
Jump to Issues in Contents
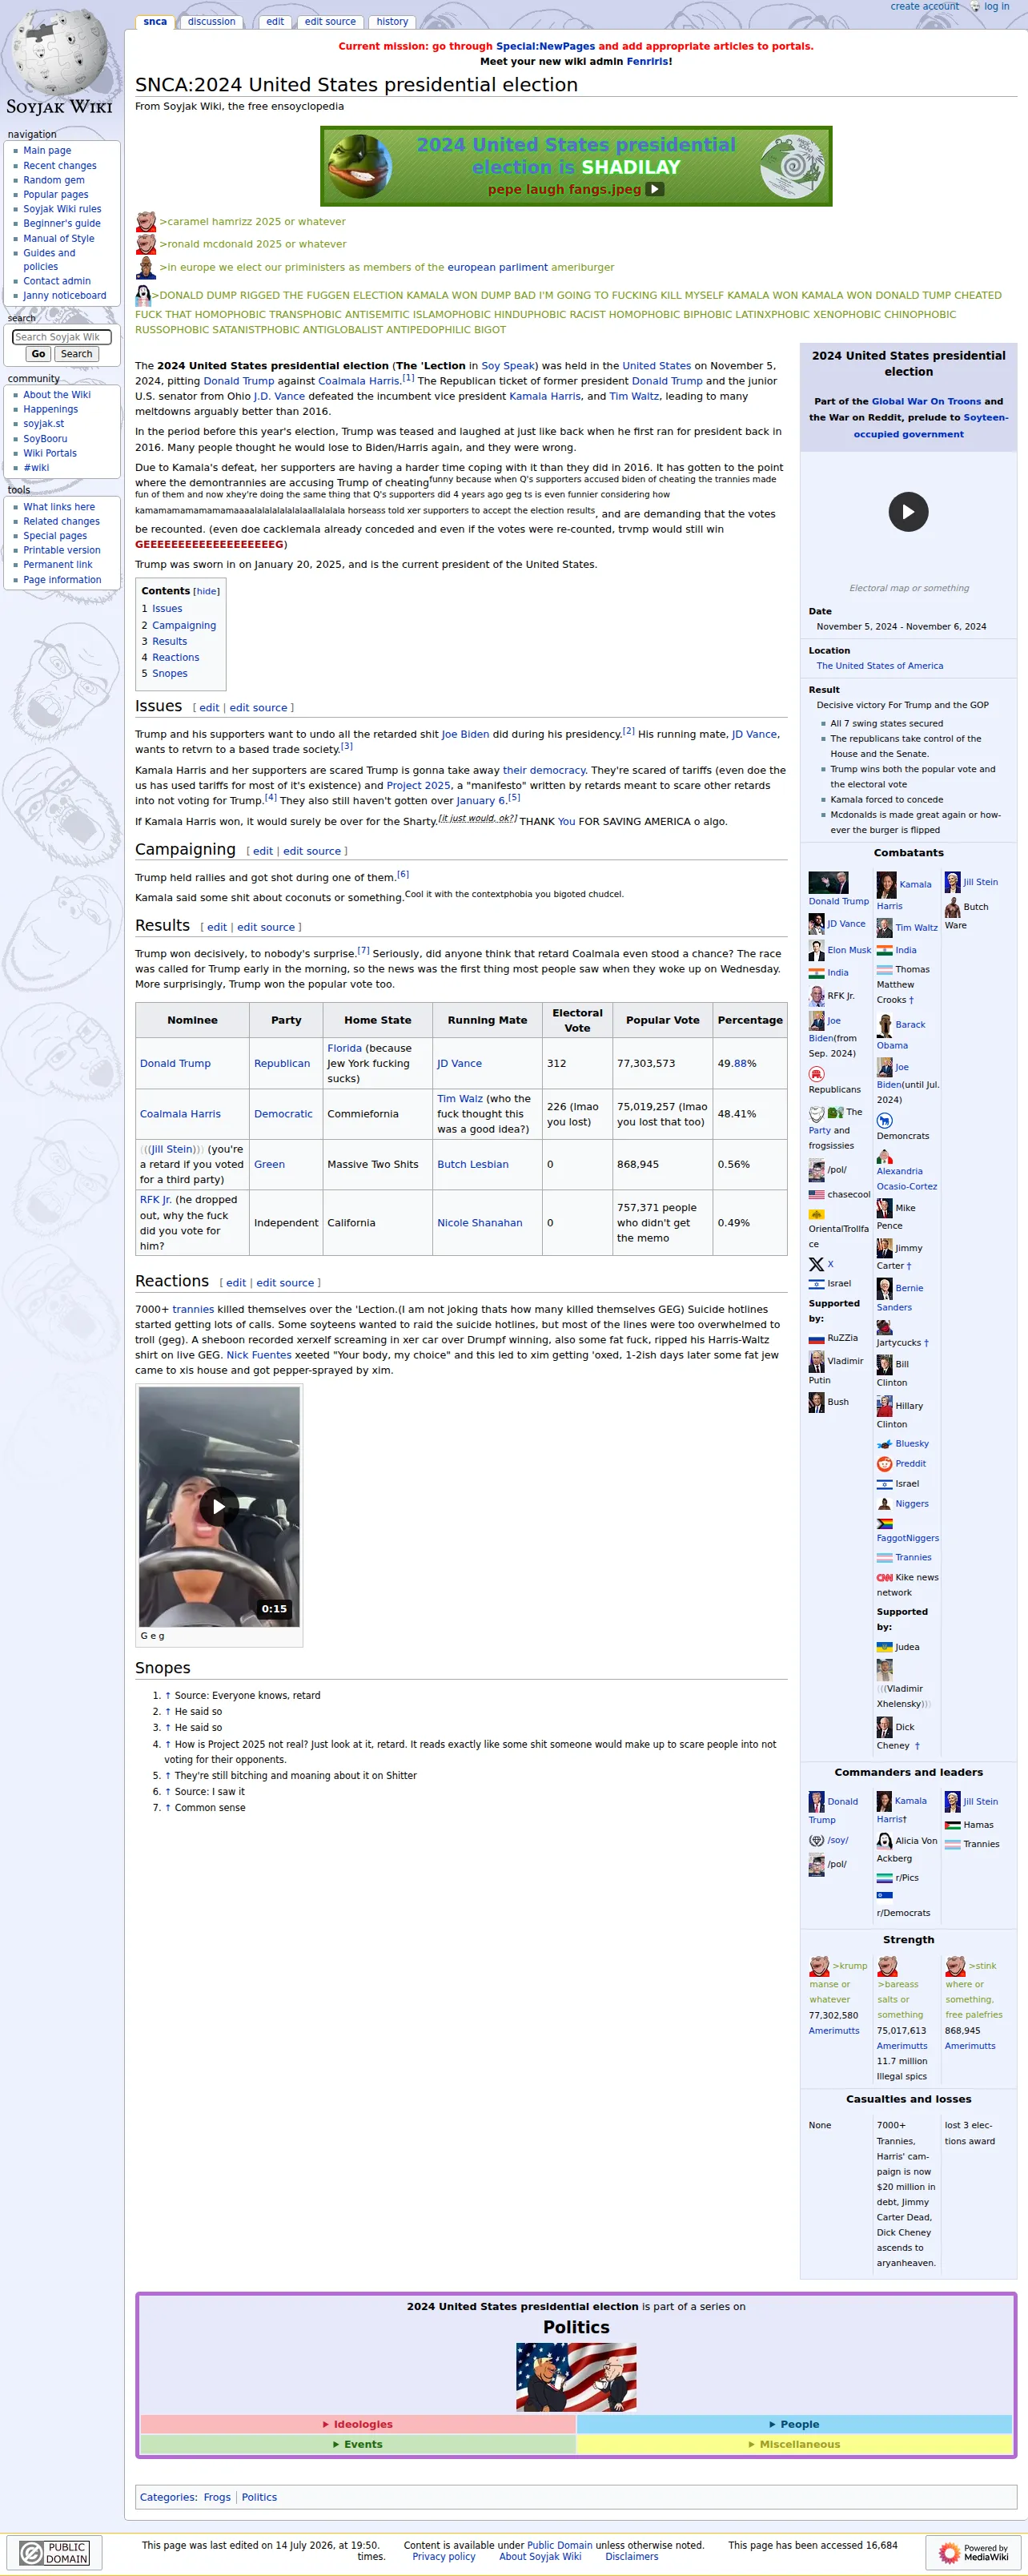167,609
